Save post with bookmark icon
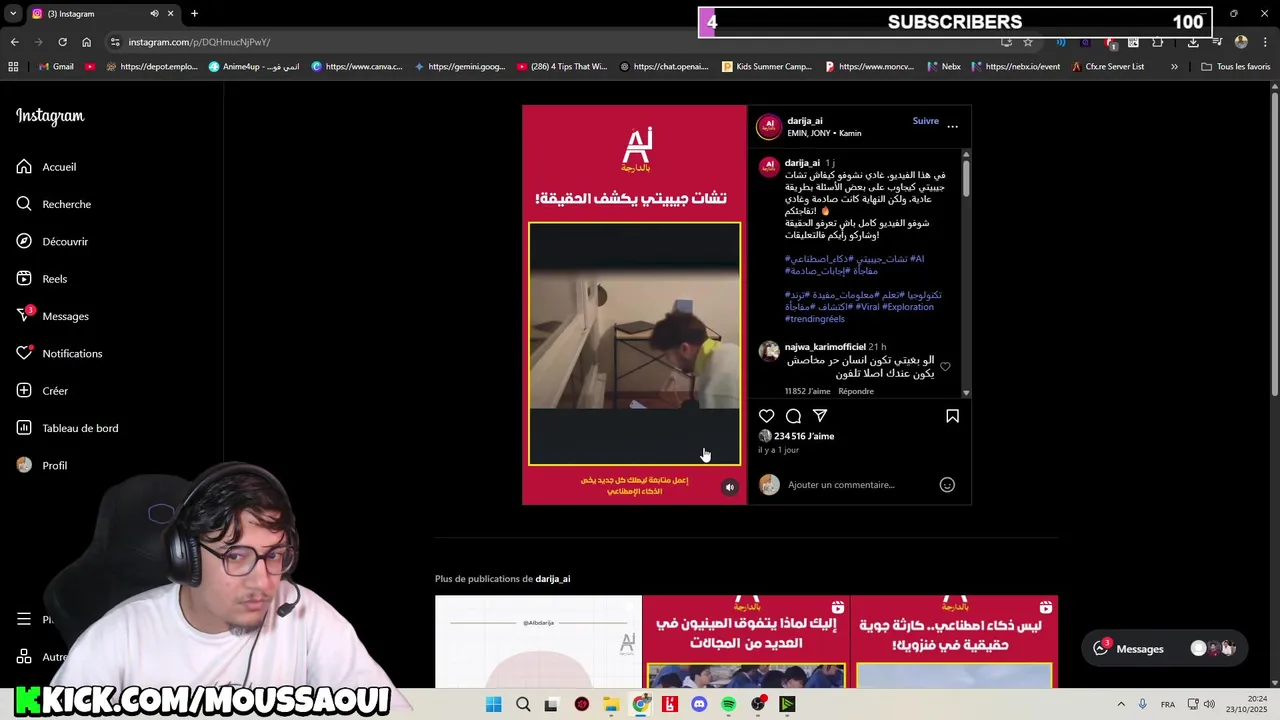This screenshot has height=720, width=1280. click(952, 416)
